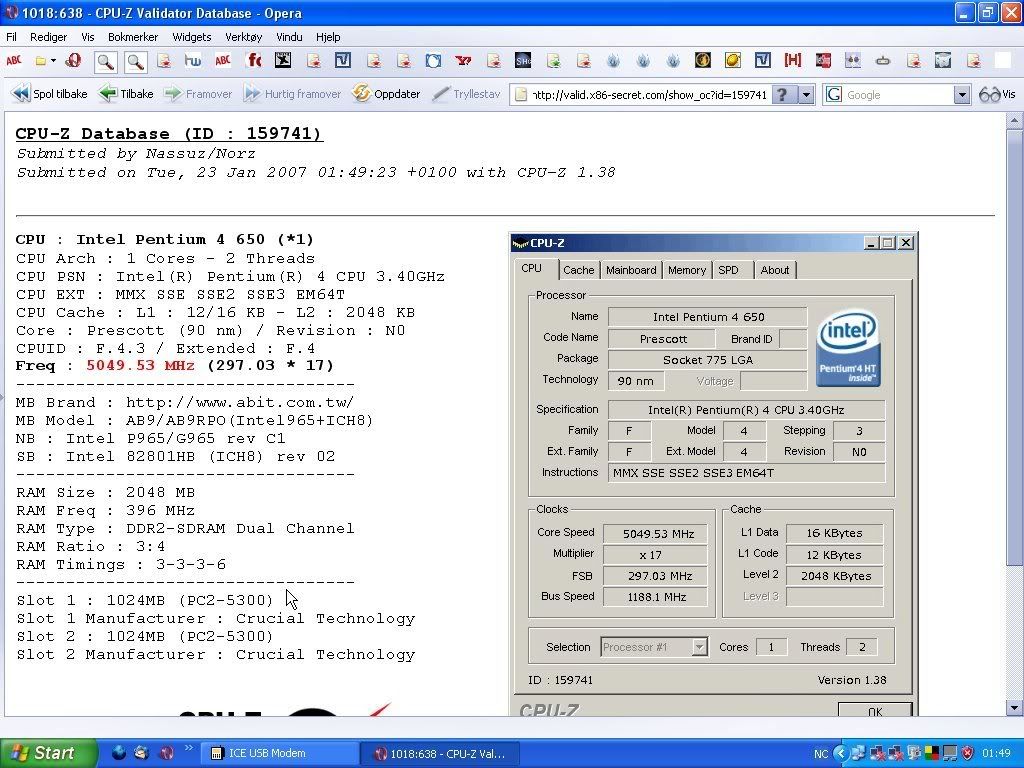Click the page with green star bookmark
The image size is (1024, 768).
click(553, 61)
